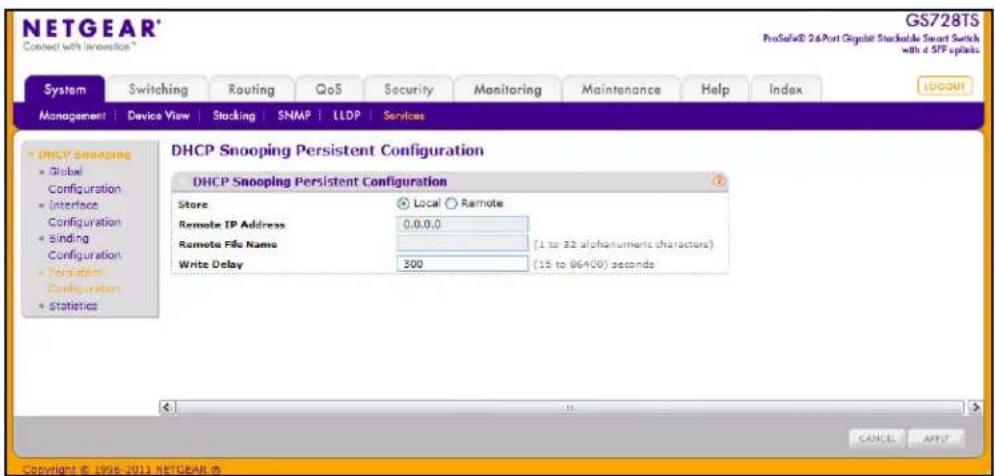Open the QoS tab

pos(329,90)
